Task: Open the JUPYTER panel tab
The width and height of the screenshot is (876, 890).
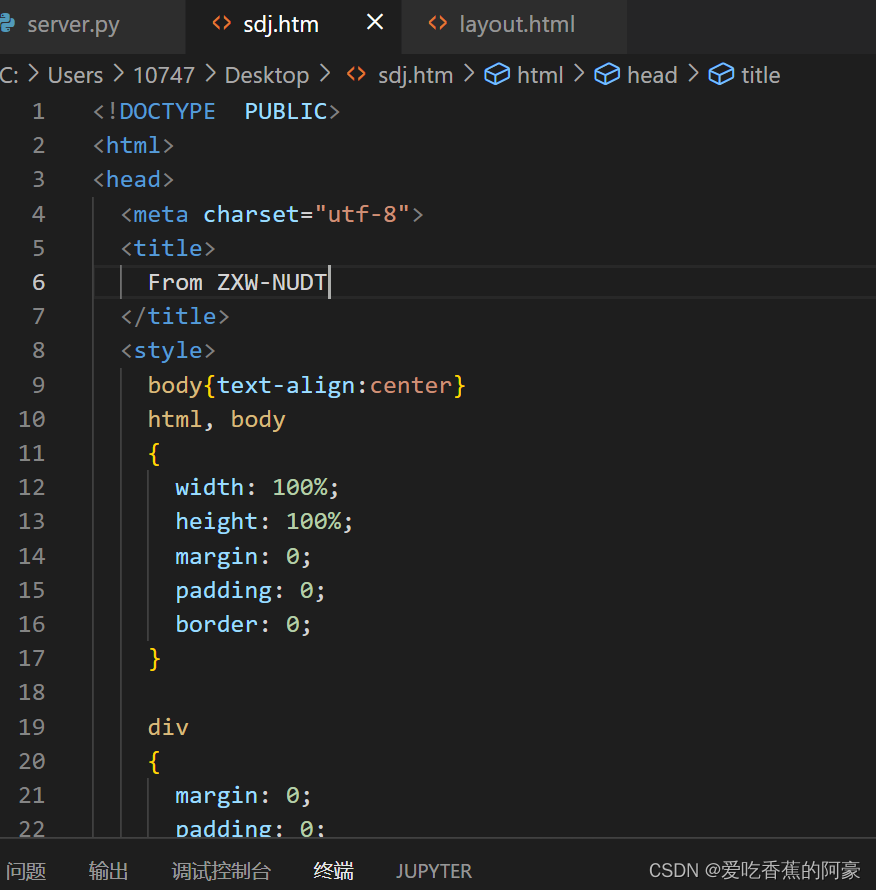Action: (x=433, y=871)
